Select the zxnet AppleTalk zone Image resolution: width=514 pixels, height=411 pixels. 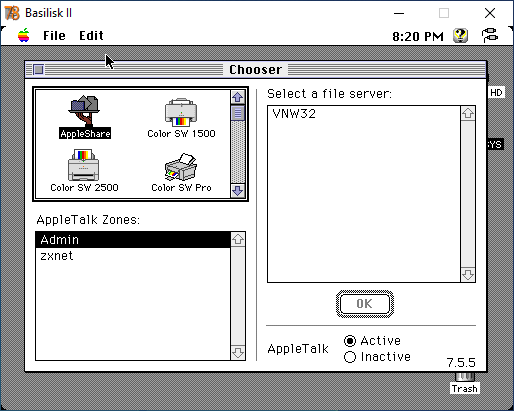pos(133,256)
